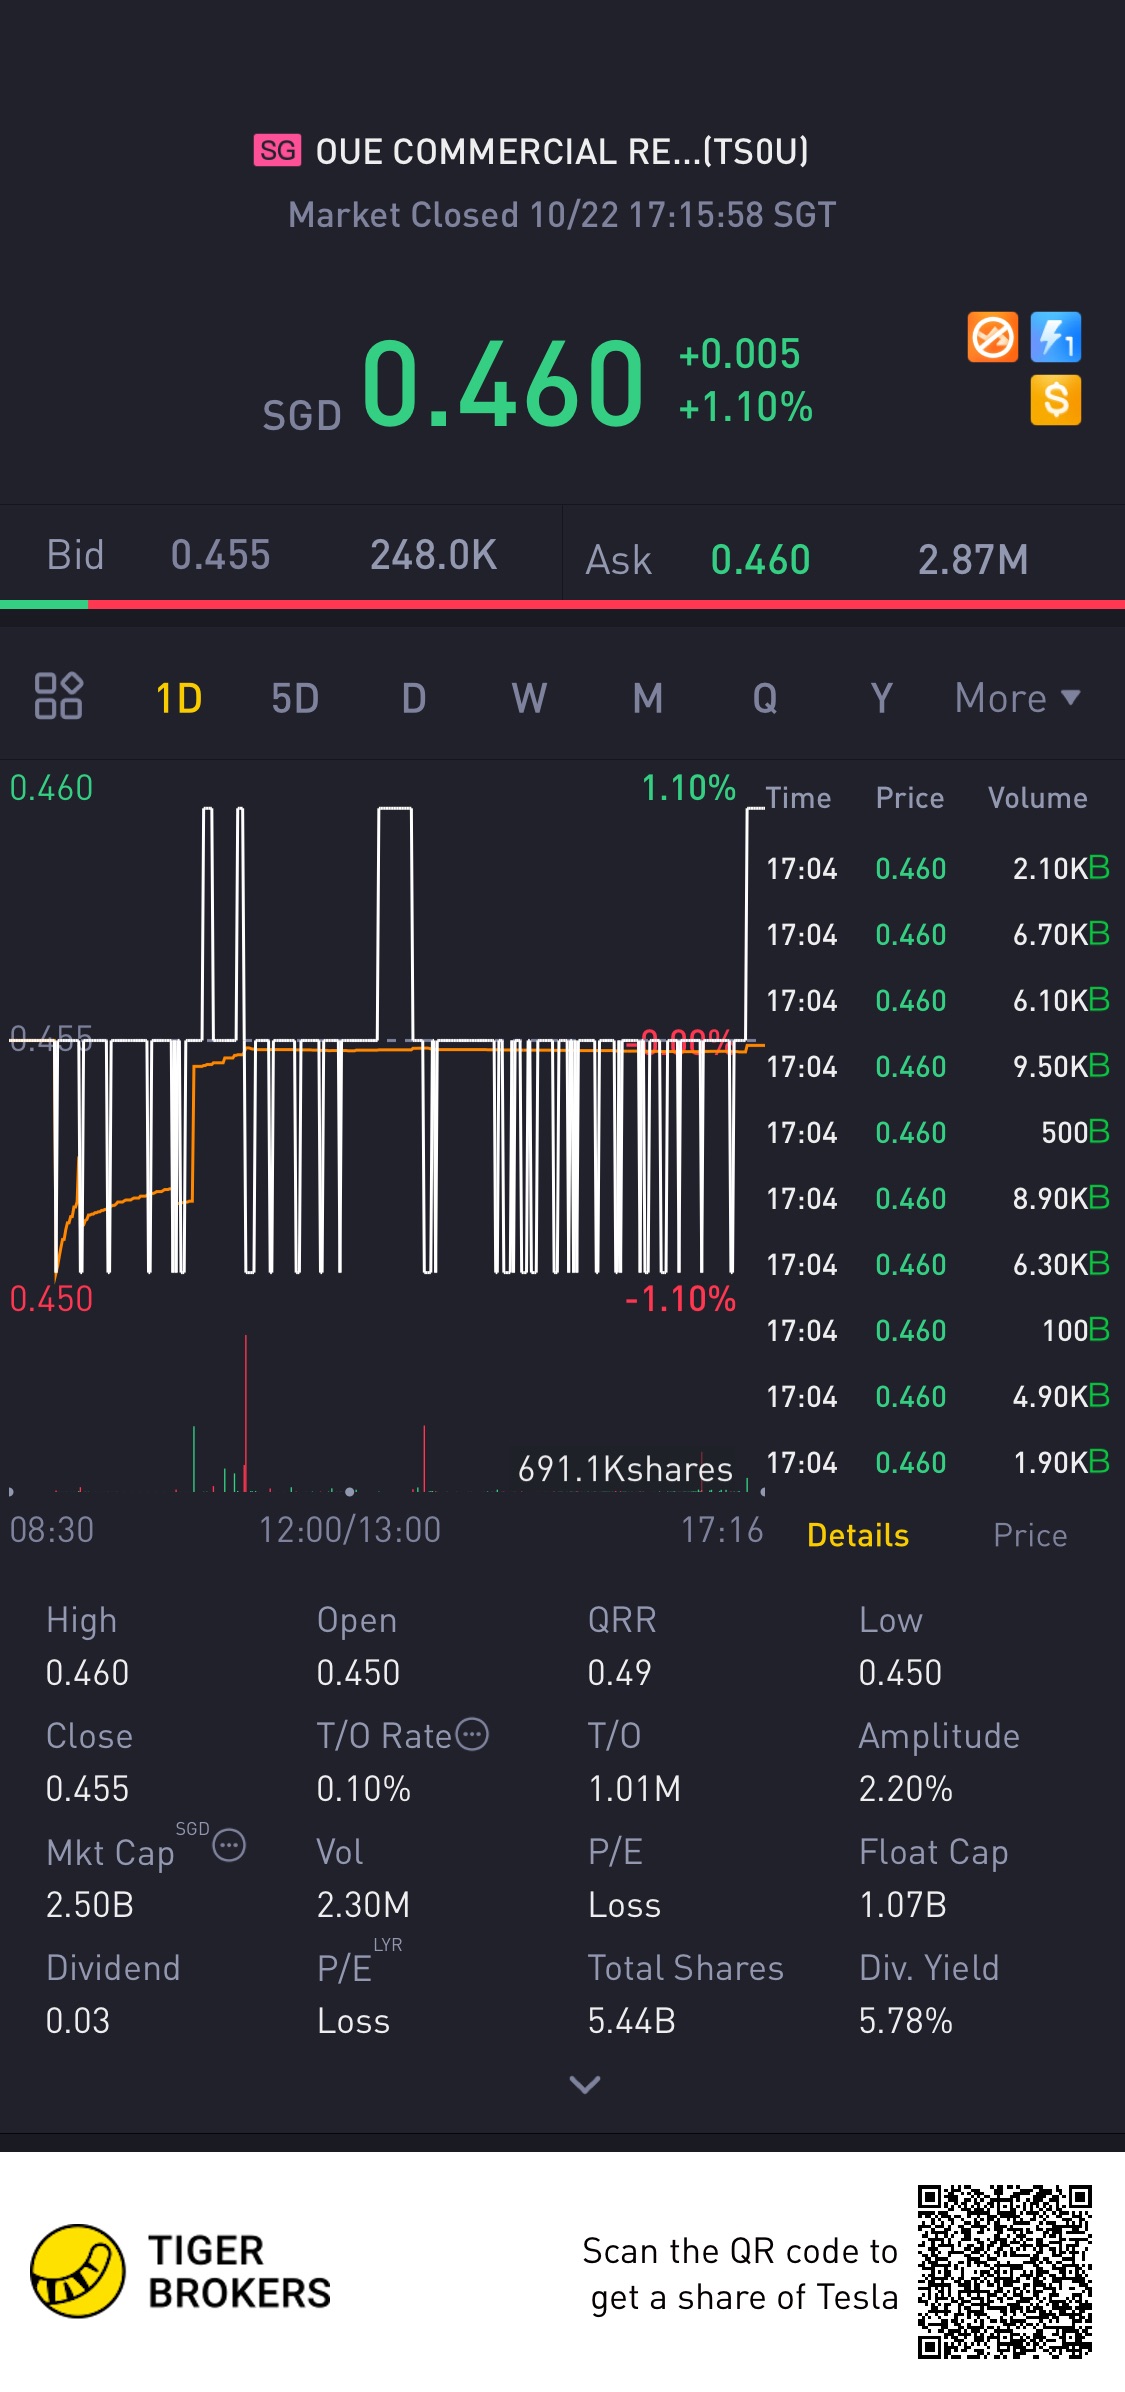This screenshot has width=1125, height=2392.
Task: Tap the pink SG market tag
Action: click(277, 151)
